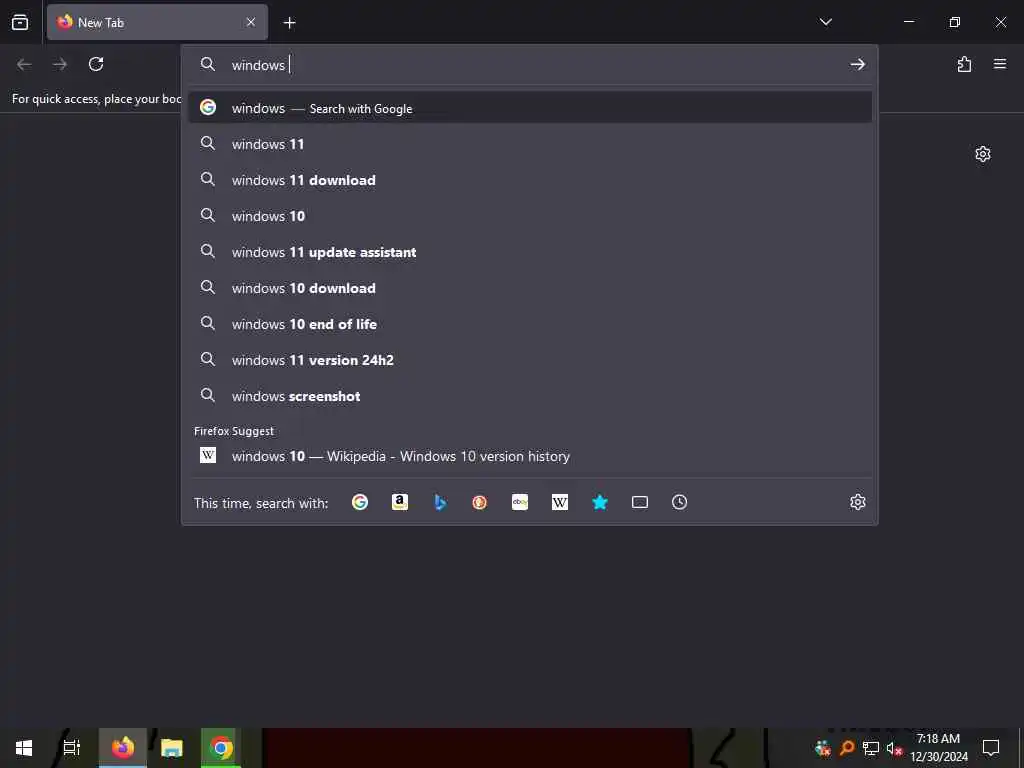Click the address bar containing 'windows'
The height and width of the screenshot is (768, 1024).
[529, 65]
